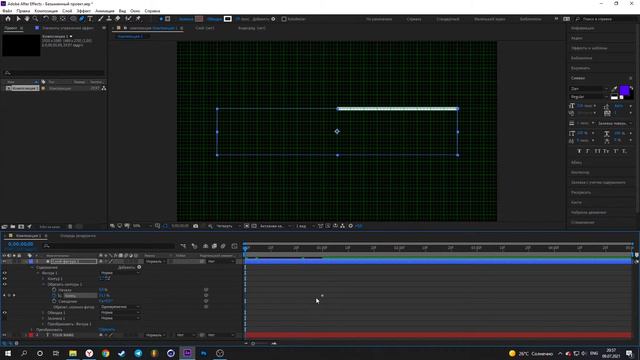Select the Clone Stamp tool
This screenshot has width=640, height=360.
(x=109, y=19)
